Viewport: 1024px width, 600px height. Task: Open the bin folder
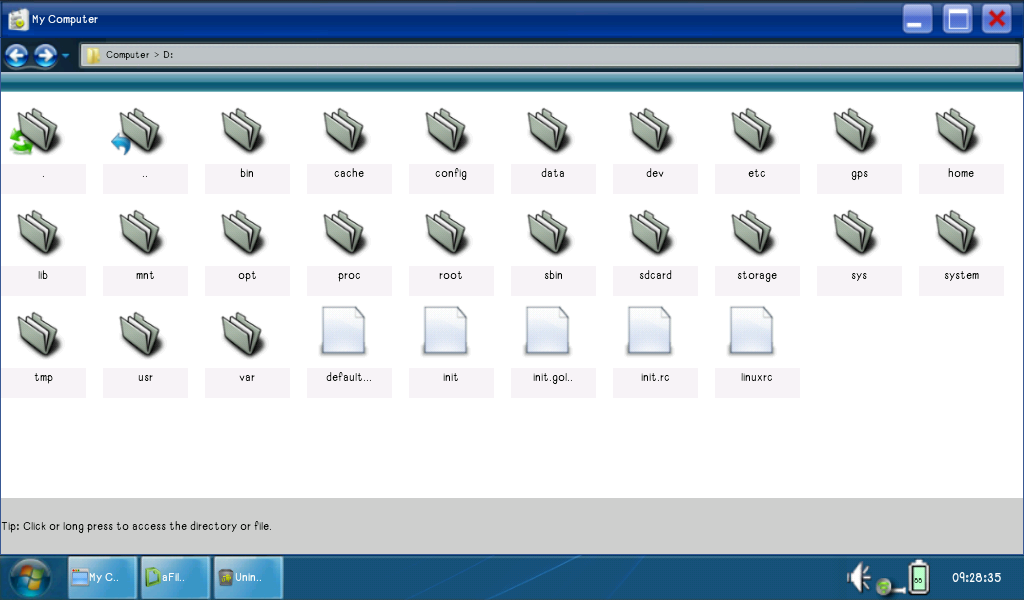242,131
